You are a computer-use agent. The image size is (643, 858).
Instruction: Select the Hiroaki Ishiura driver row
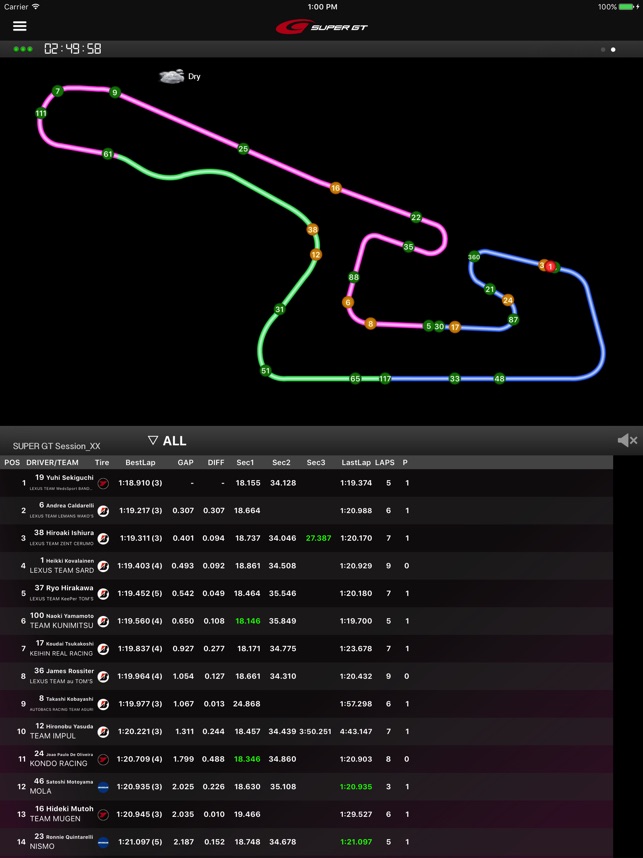(x=306, y=538)
